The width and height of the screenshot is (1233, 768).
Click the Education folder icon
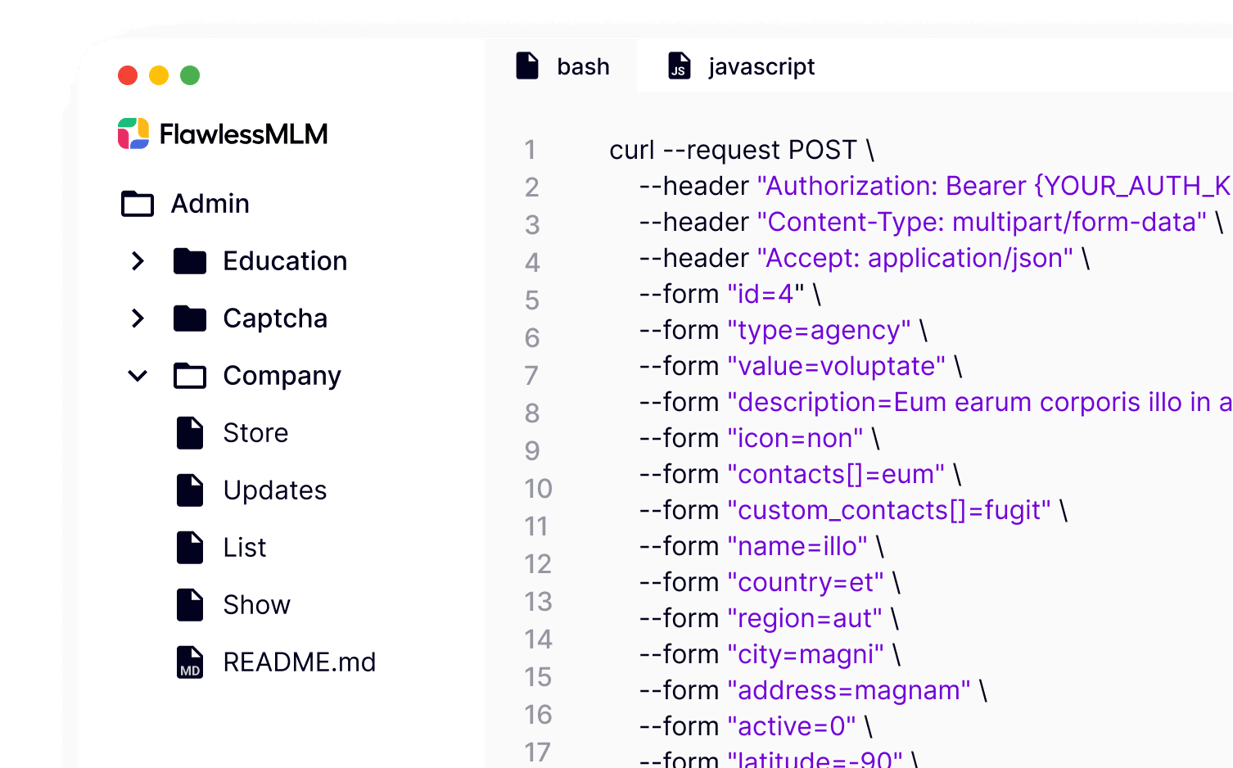point(189,261)
